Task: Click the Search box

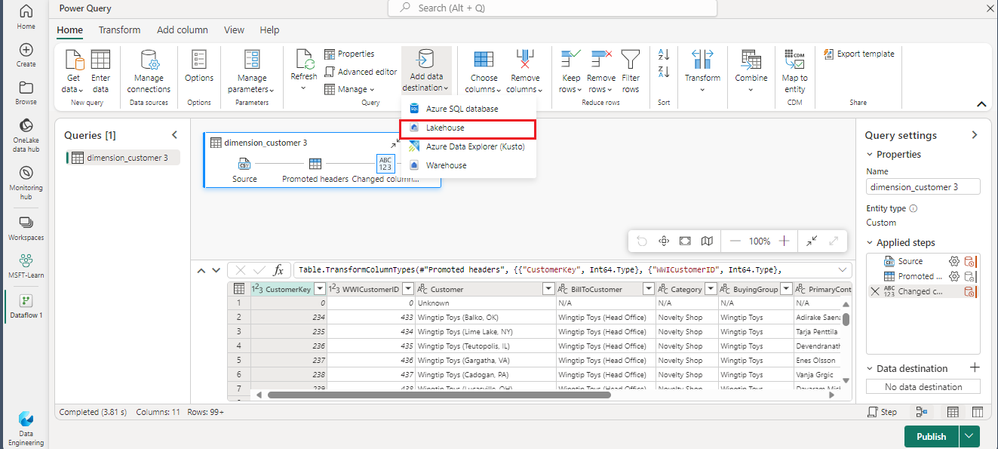Action: (552, 8)
